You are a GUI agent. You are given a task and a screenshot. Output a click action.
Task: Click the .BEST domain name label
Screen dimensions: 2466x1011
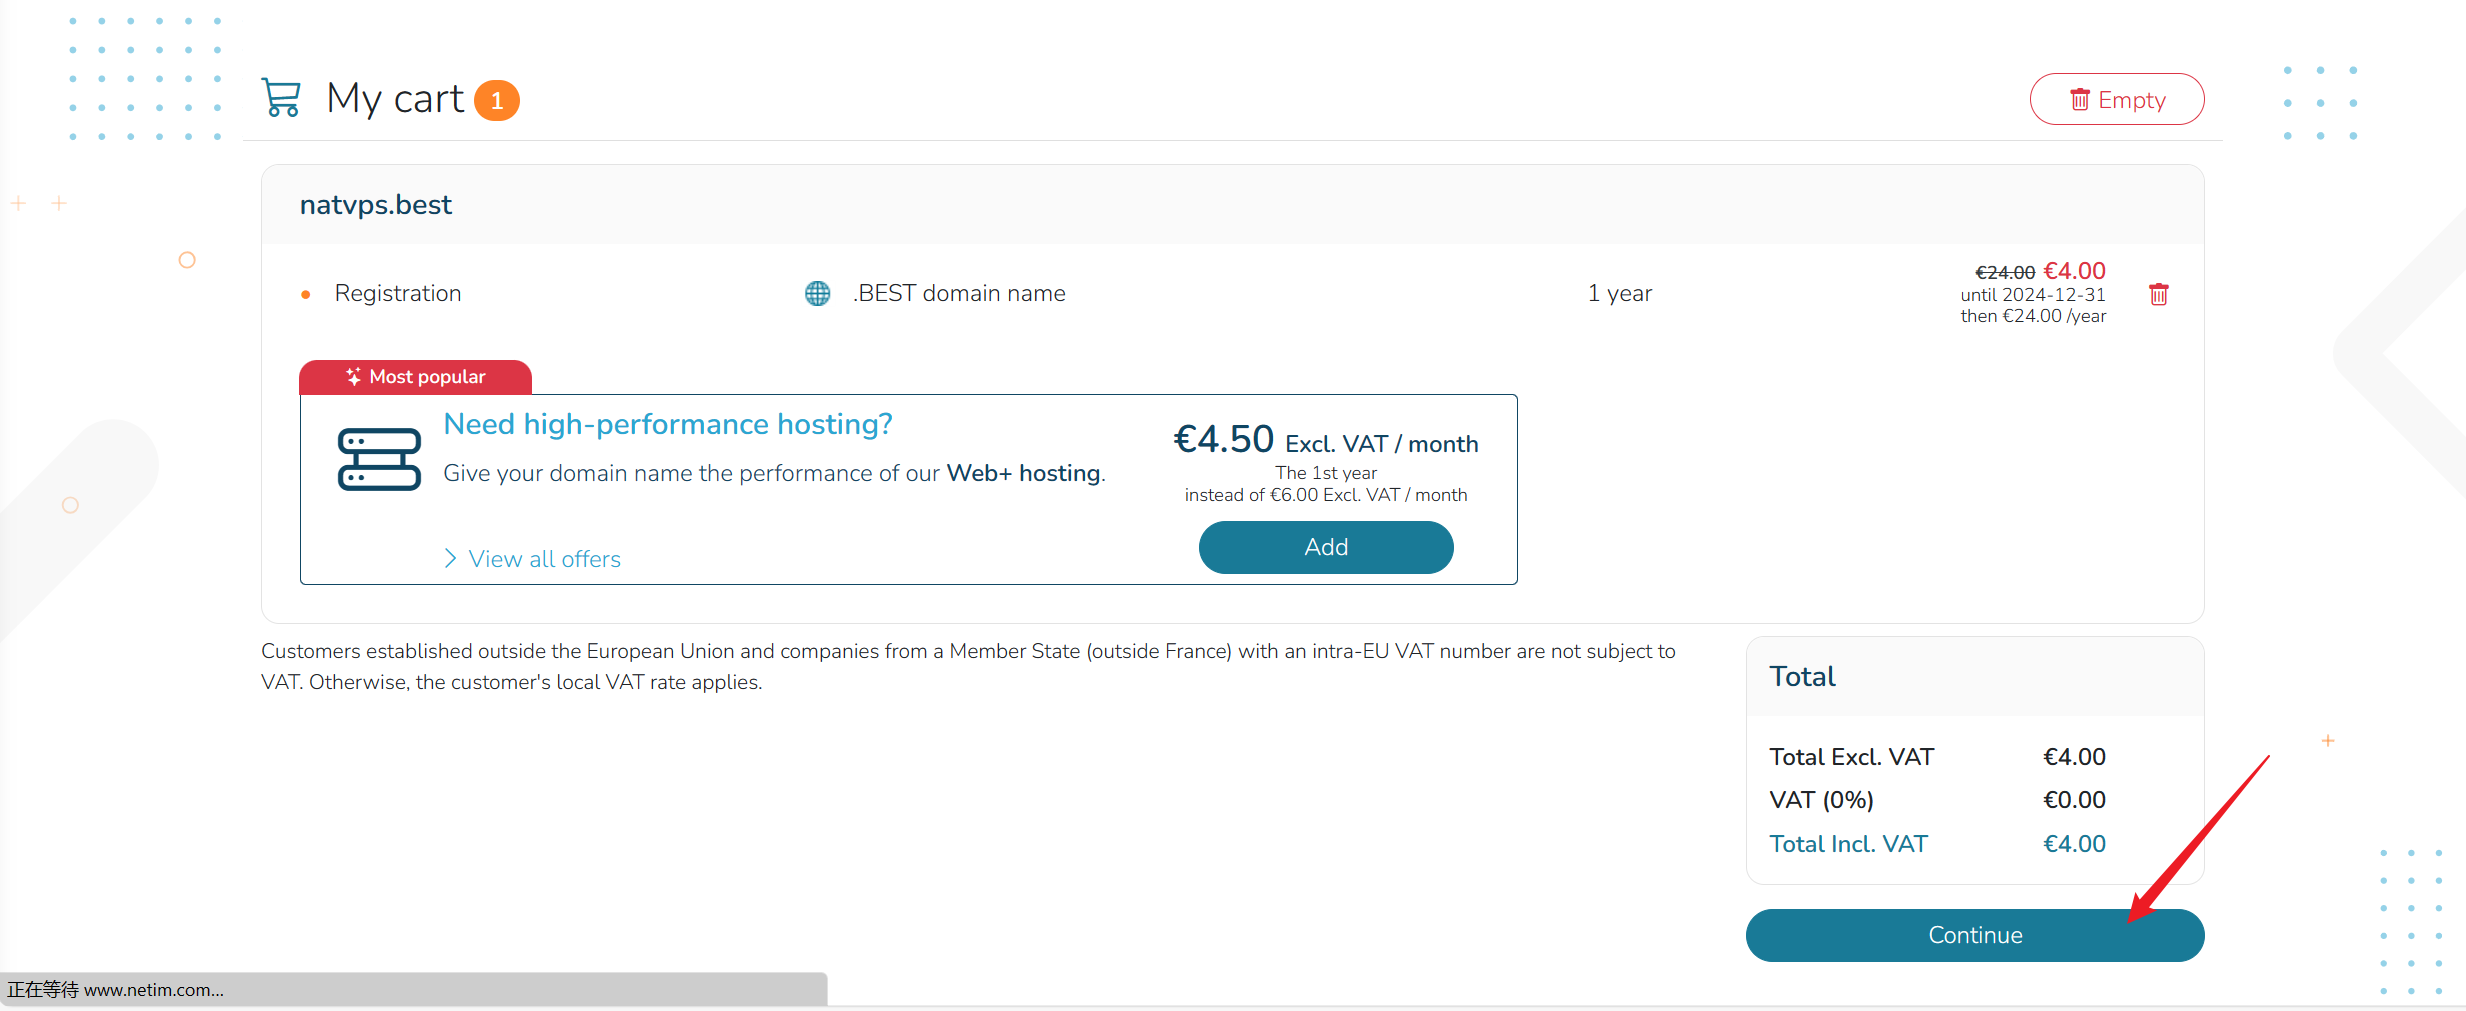point(959,294)
